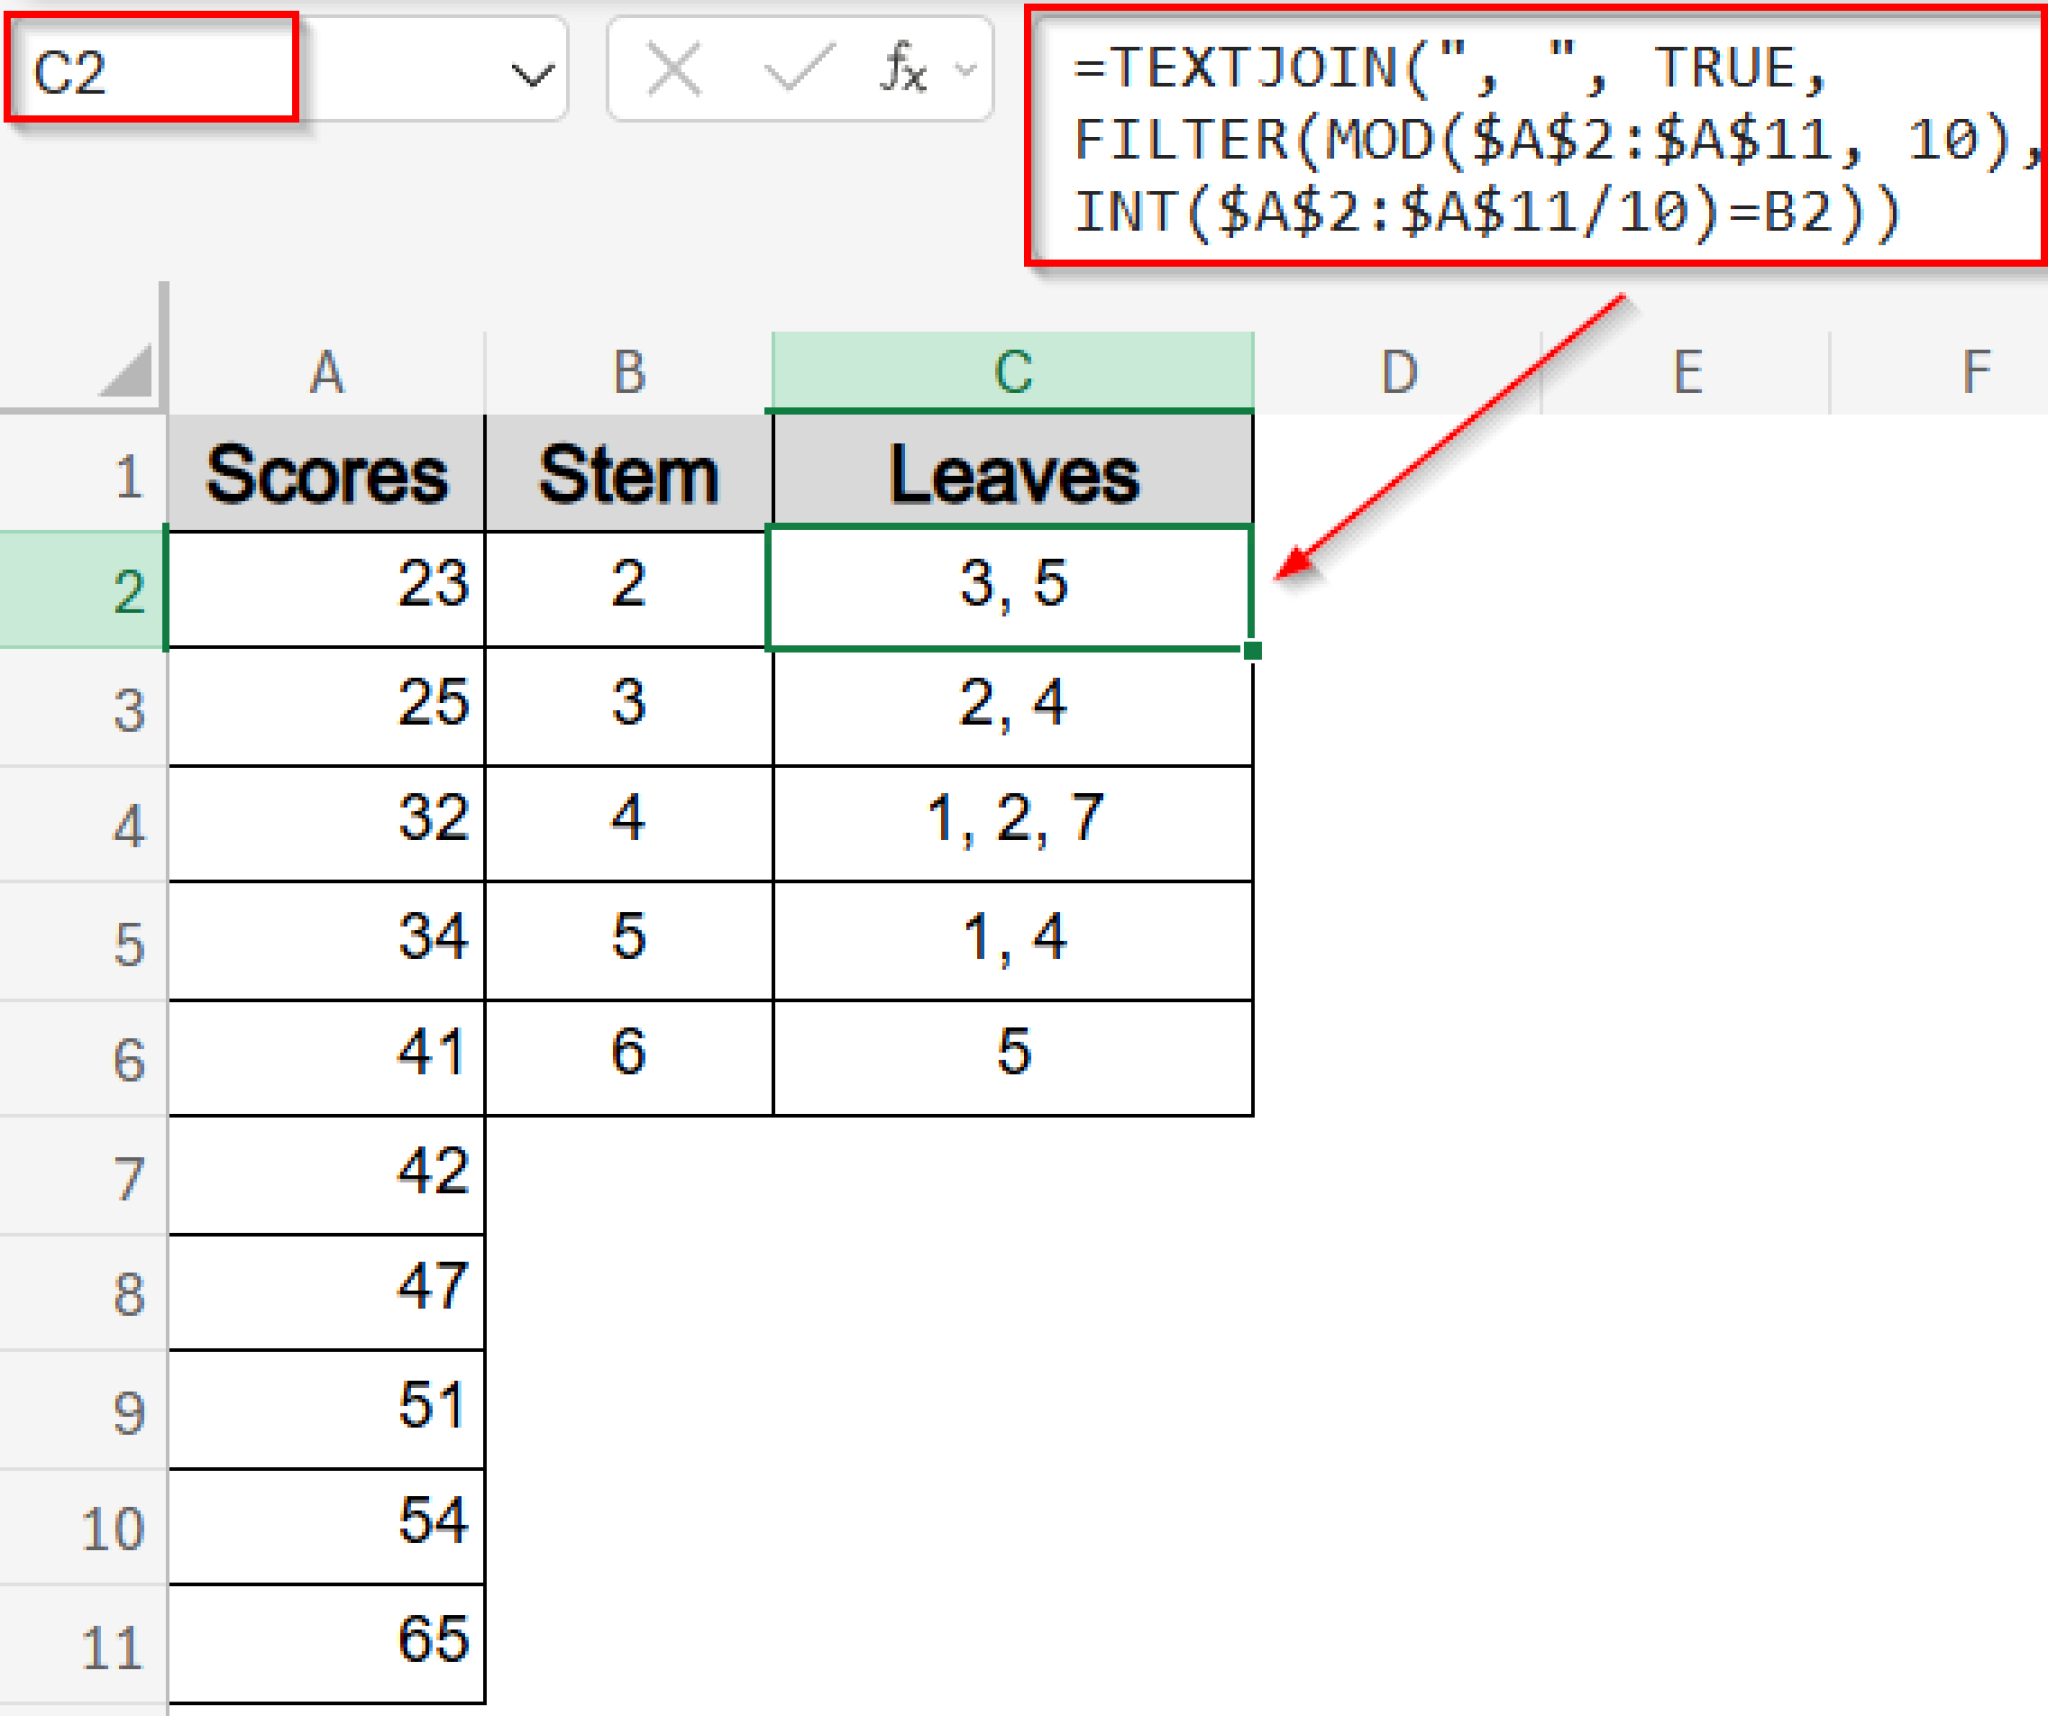Image resolution: width=2048 pixels, height=1716 pixels.
Task: Select row header 2
Action: click(120, 590)
